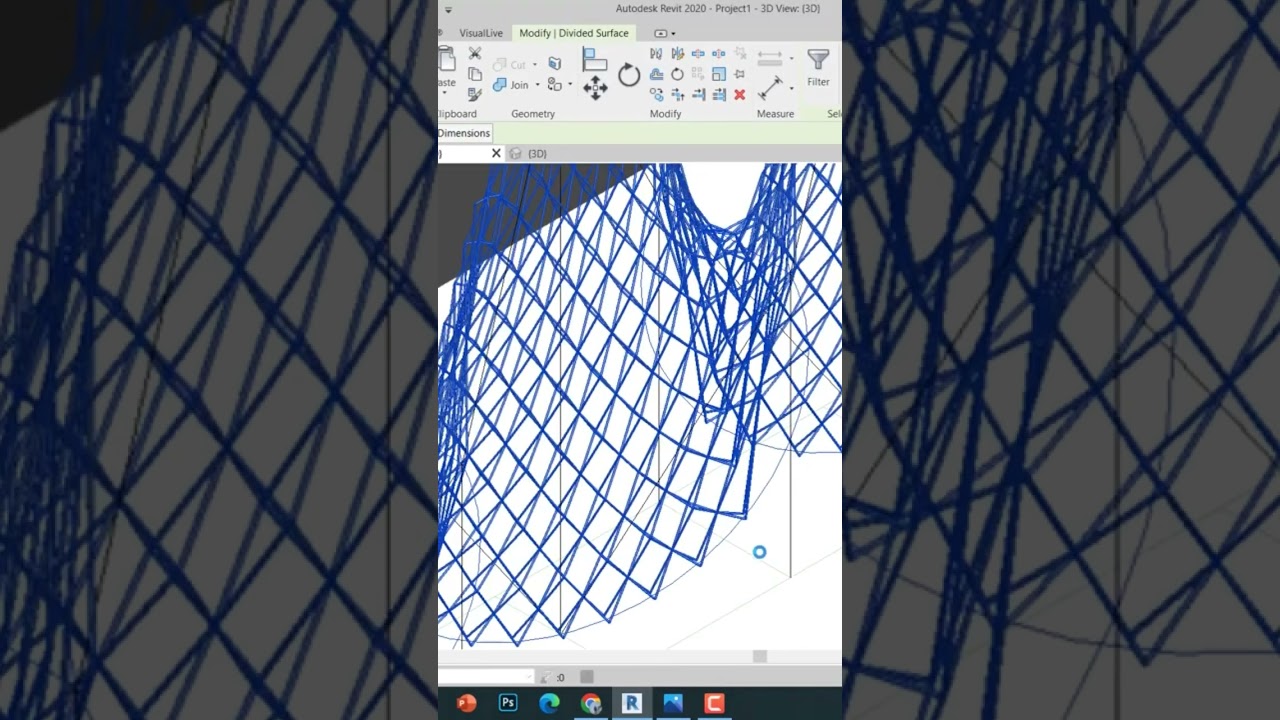
Task: Choose the large Rotate tool
Action: [x=629, y=75]
